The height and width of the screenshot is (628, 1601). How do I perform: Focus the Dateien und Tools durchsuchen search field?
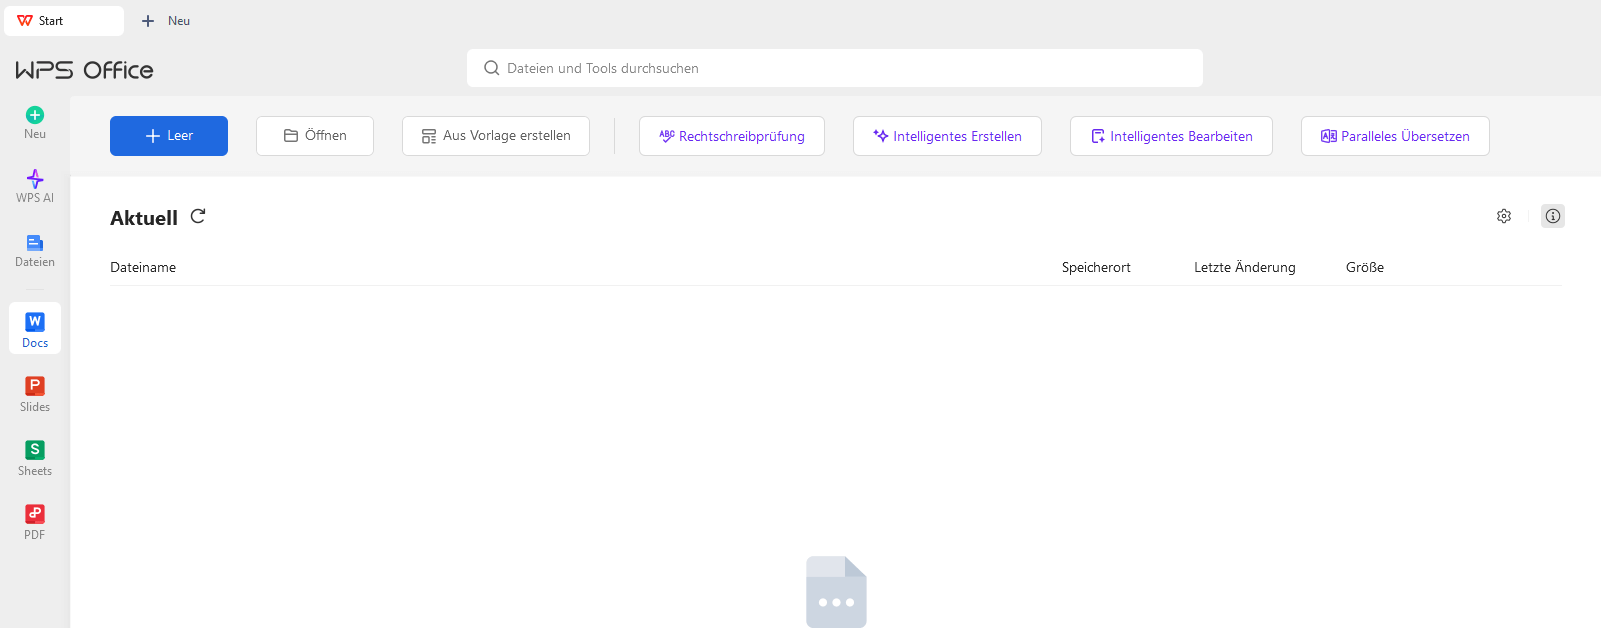(x=835, y=68)
